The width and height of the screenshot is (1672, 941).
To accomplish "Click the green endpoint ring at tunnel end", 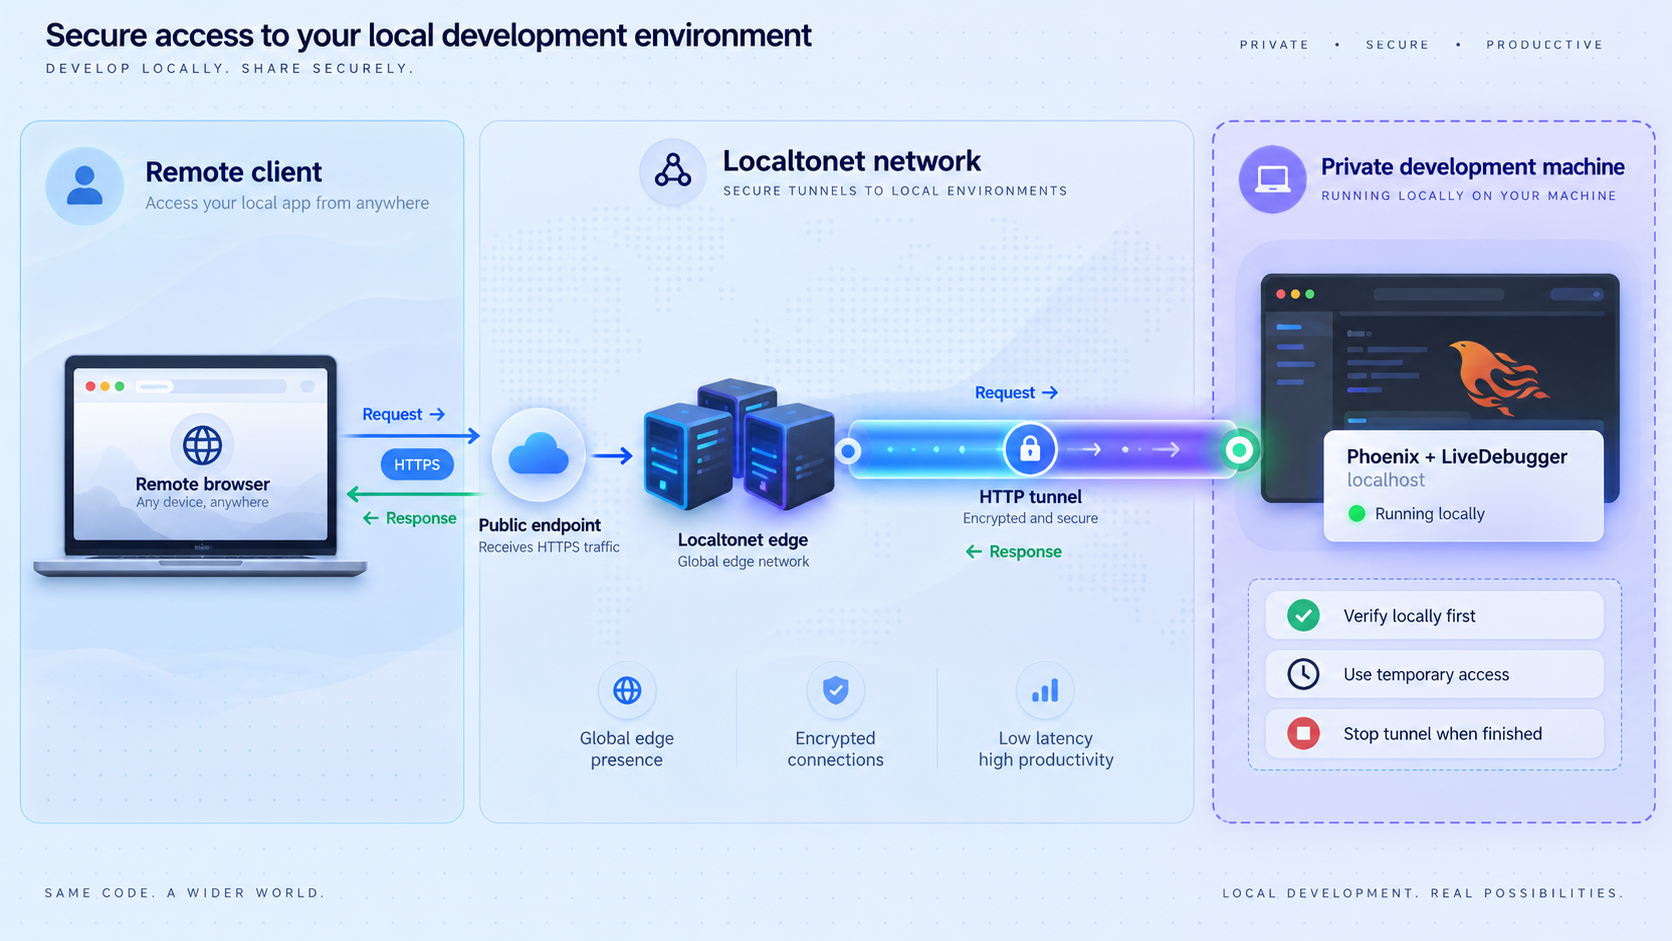I will point(1239,450).
